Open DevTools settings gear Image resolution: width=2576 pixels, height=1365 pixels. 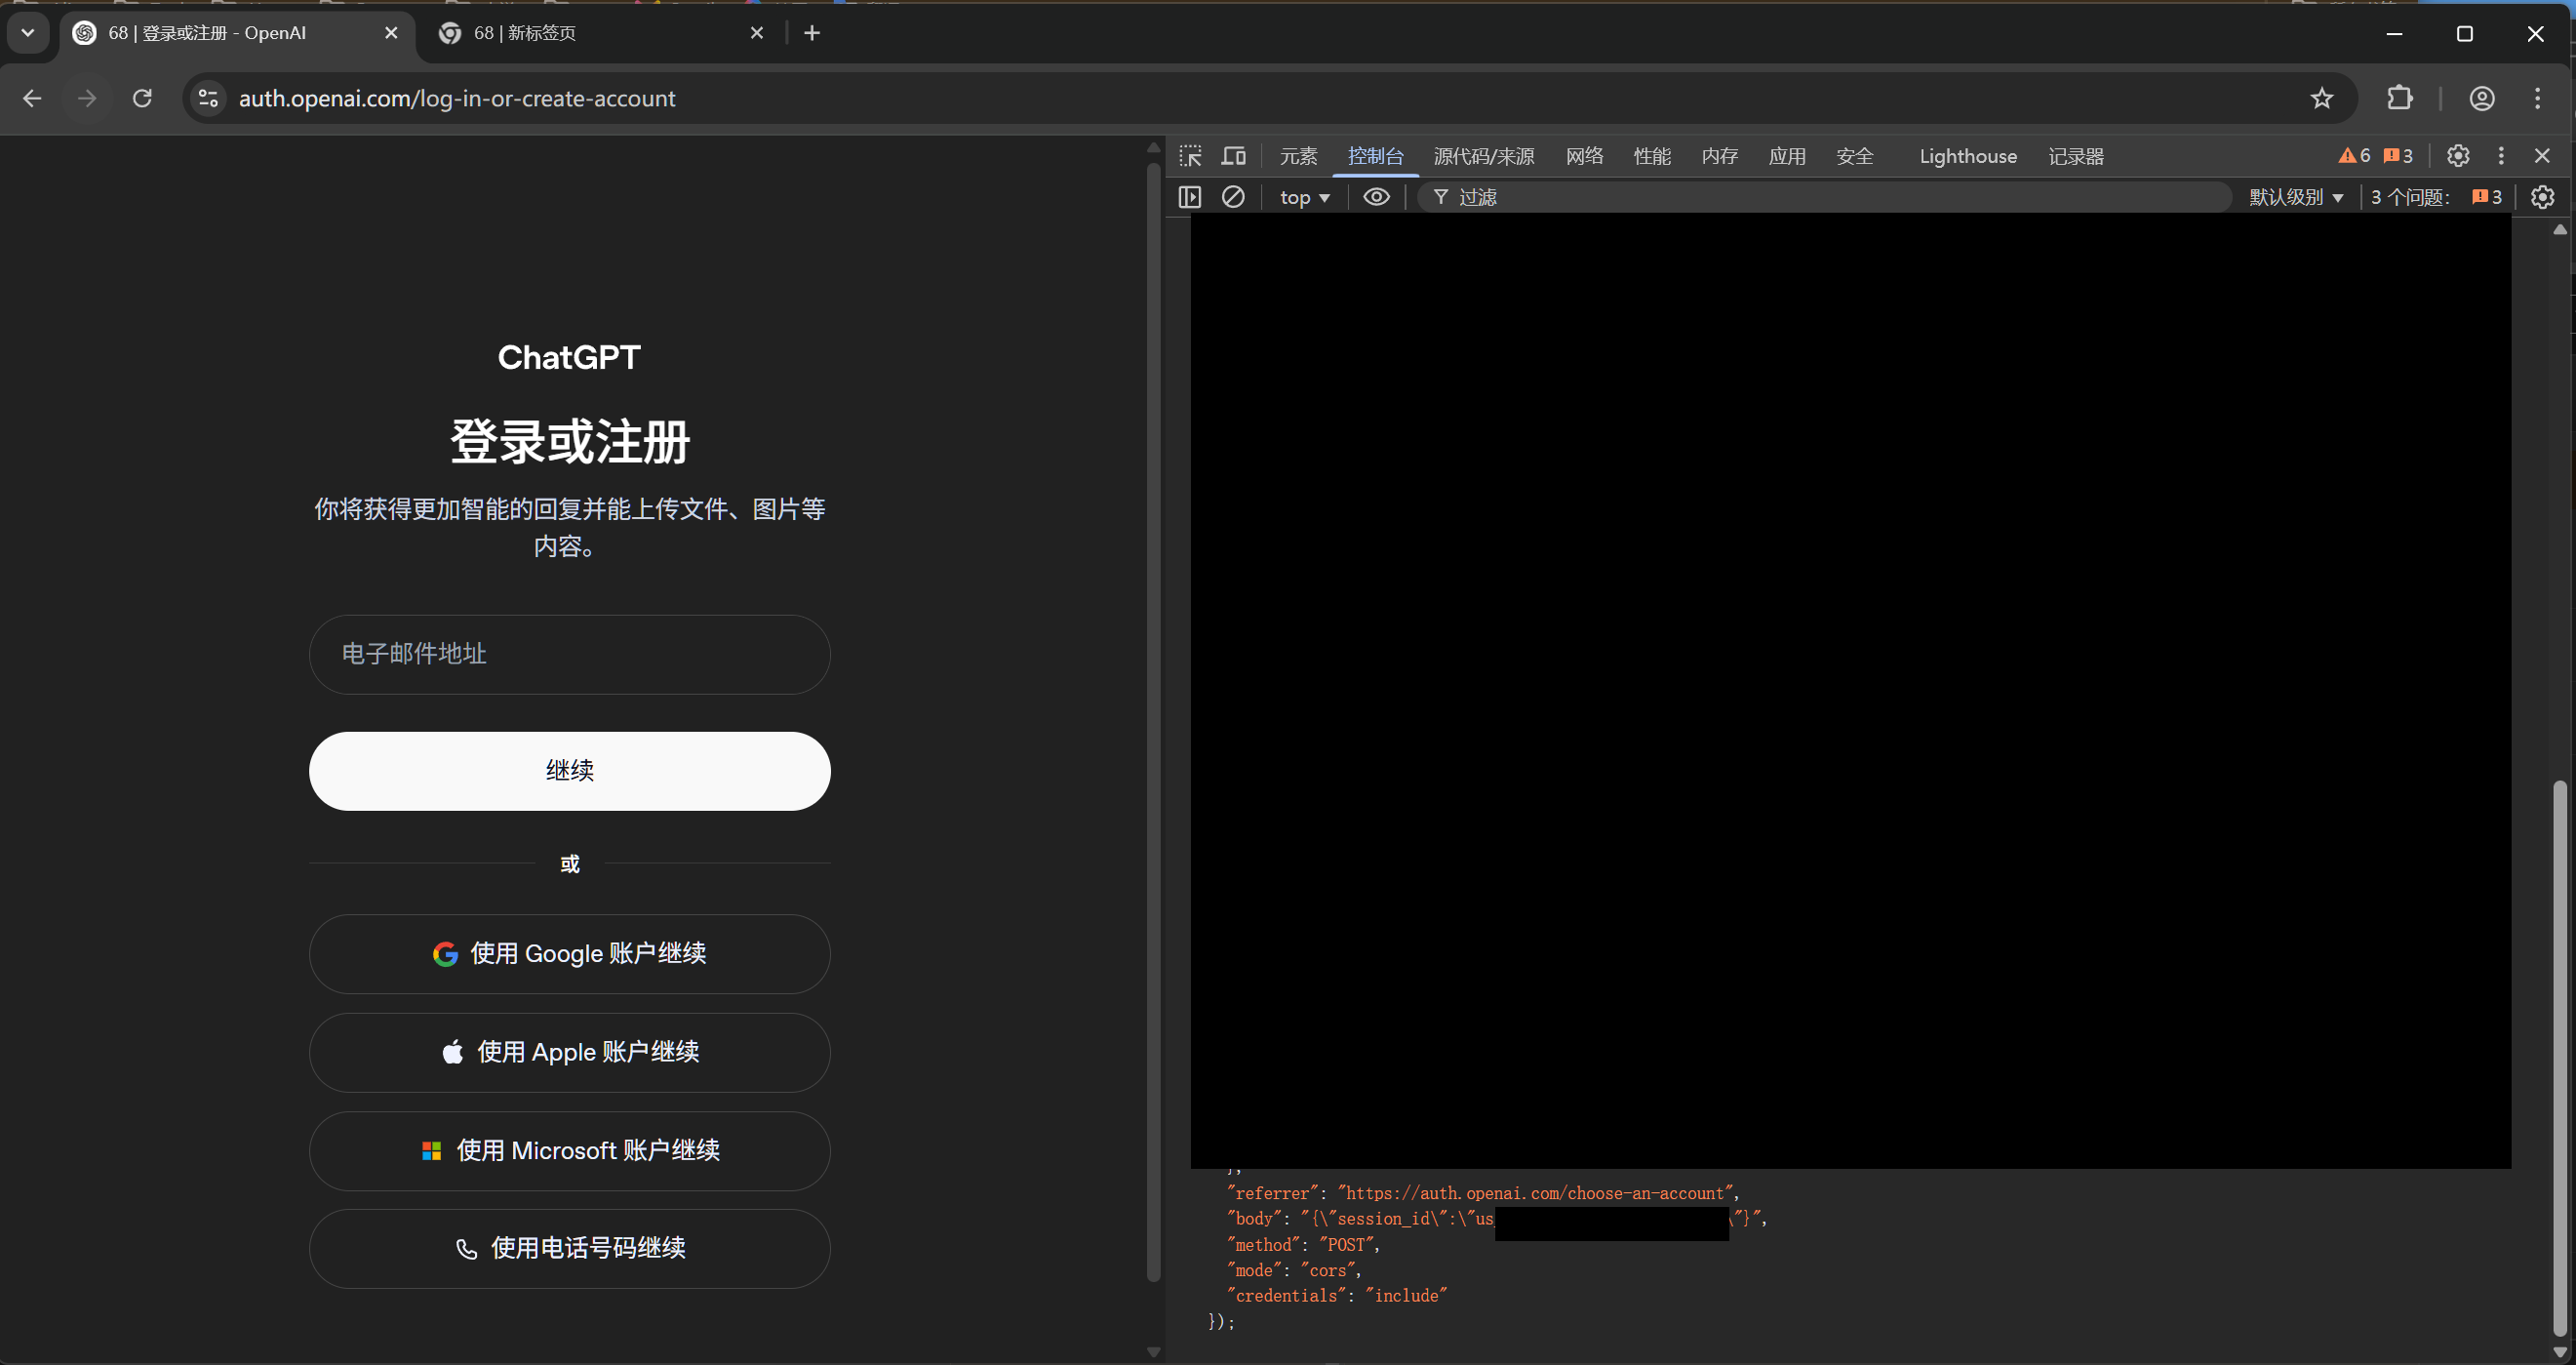pyautogui.click(x=2458, y=156)
